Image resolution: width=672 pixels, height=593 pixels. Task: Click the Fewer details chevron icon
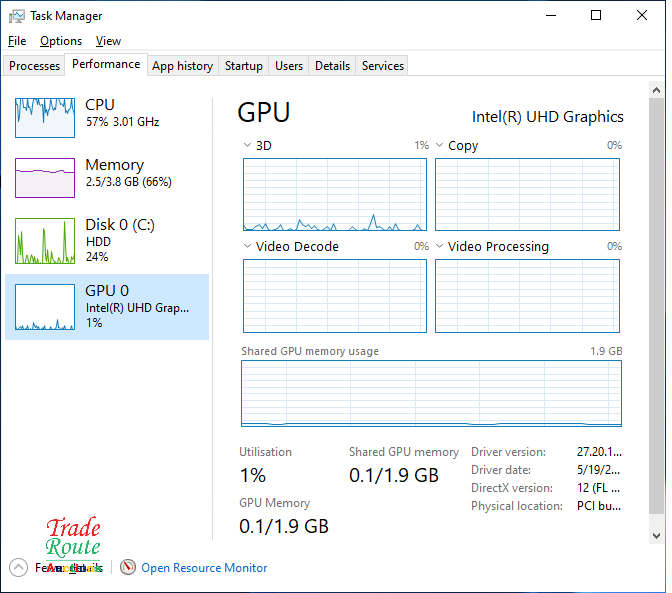point(18,568)
